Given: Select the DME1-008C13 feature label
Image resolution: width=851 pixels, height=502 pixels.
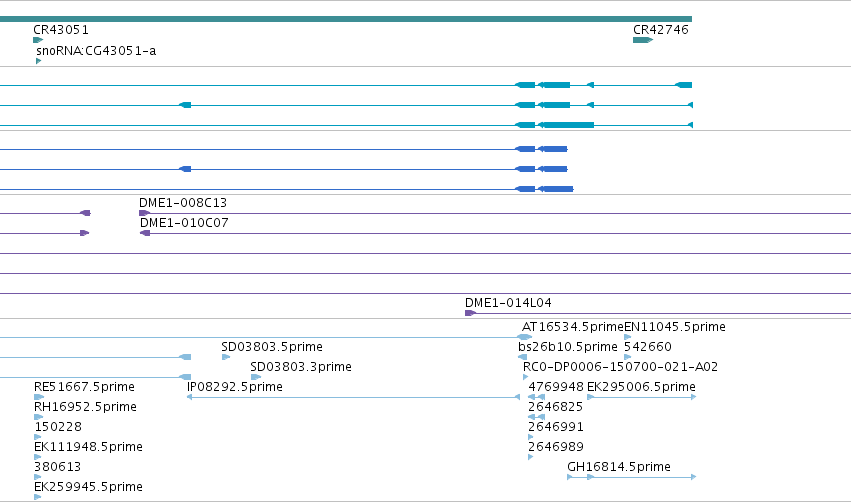Looking at the screenshot, I should click(183, 203).
